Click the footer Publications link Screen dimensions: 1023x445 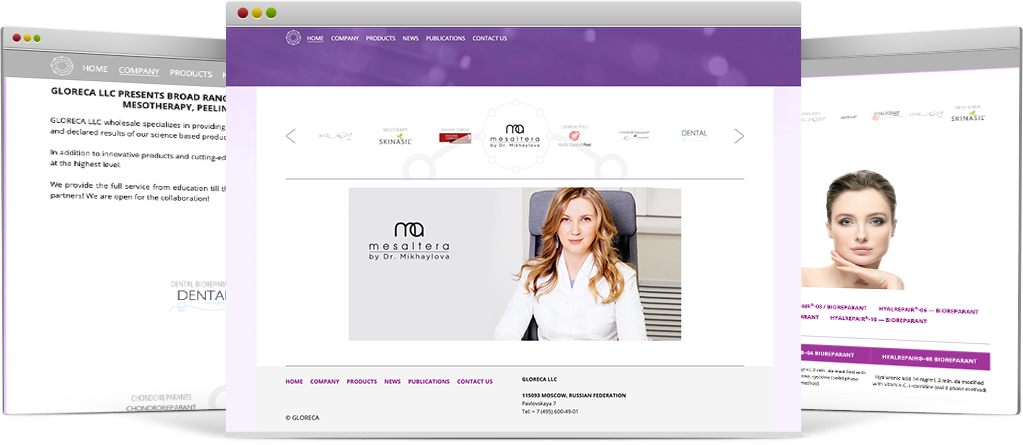pyautogui.click(x=429, y=381)
